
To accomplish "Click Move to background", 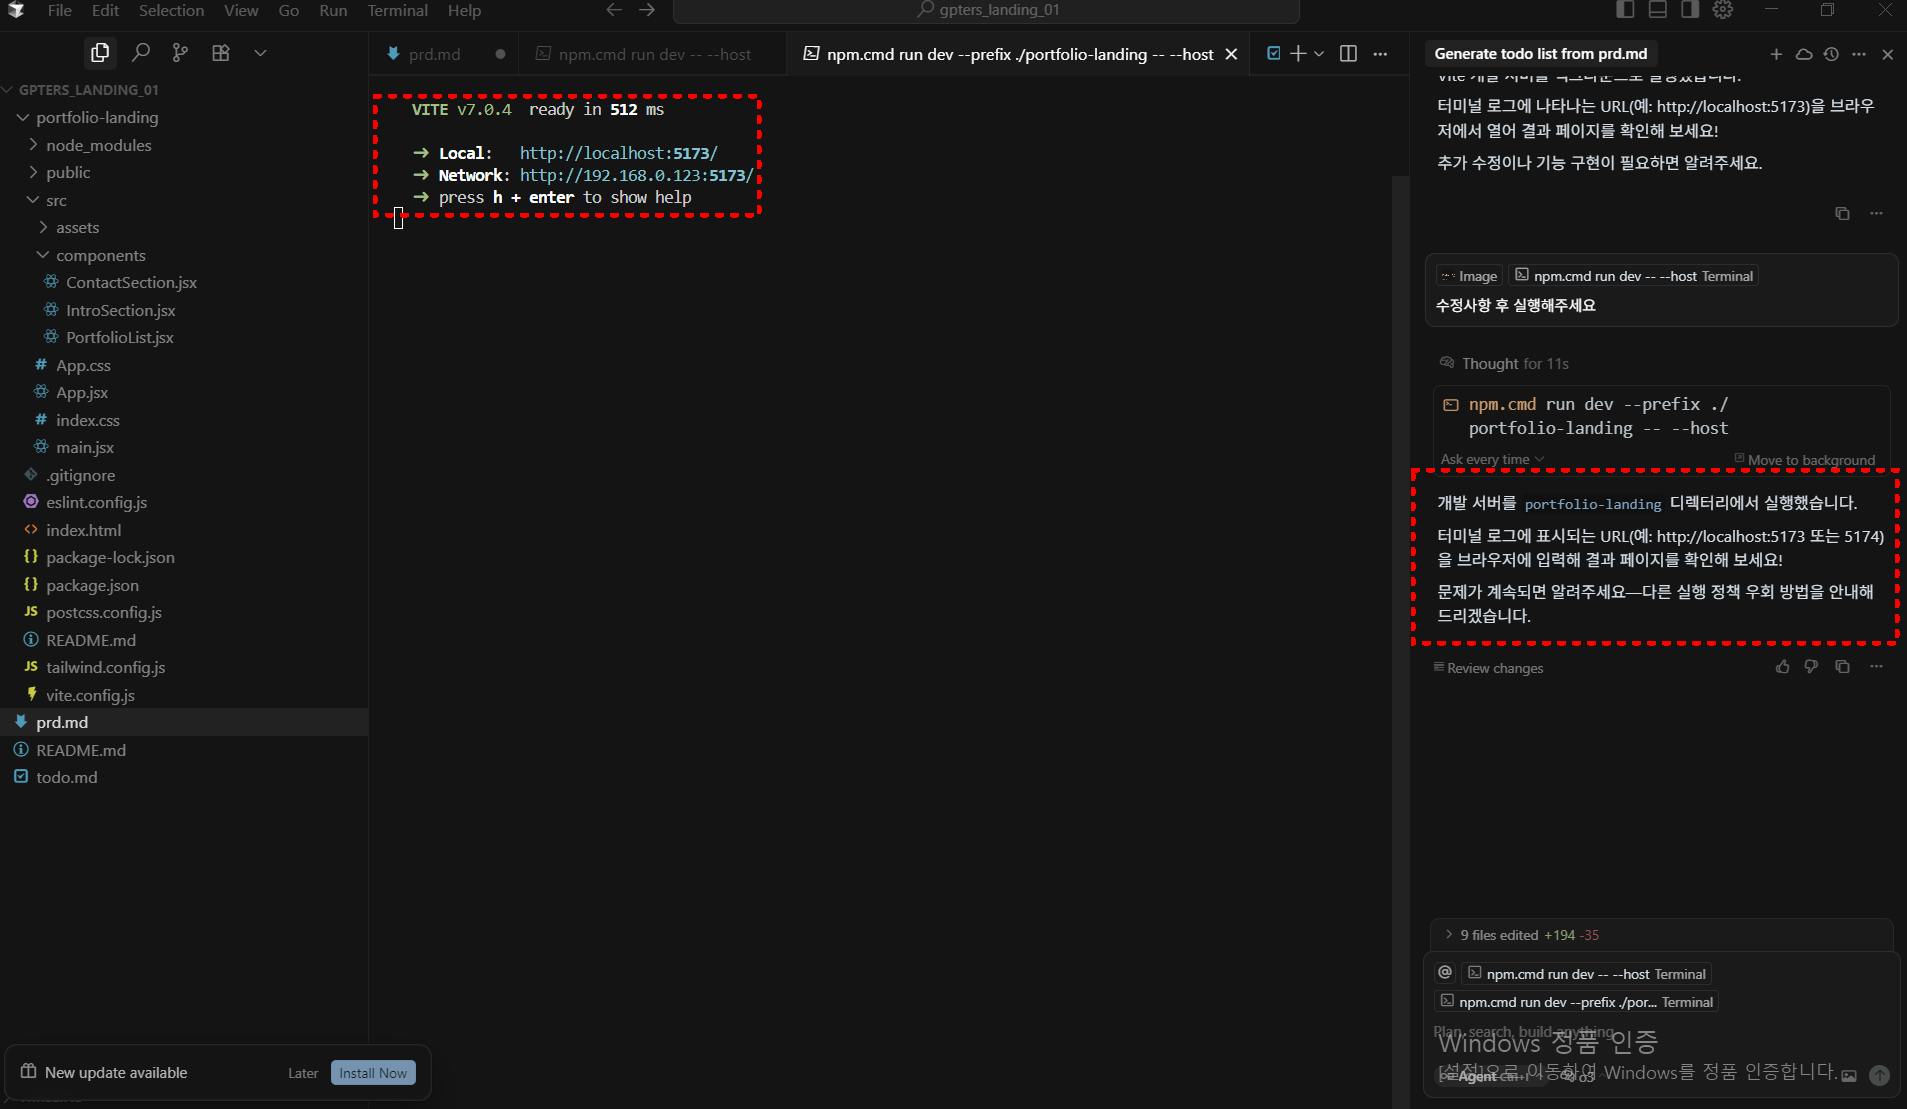I will click(x=1804, y=460).
